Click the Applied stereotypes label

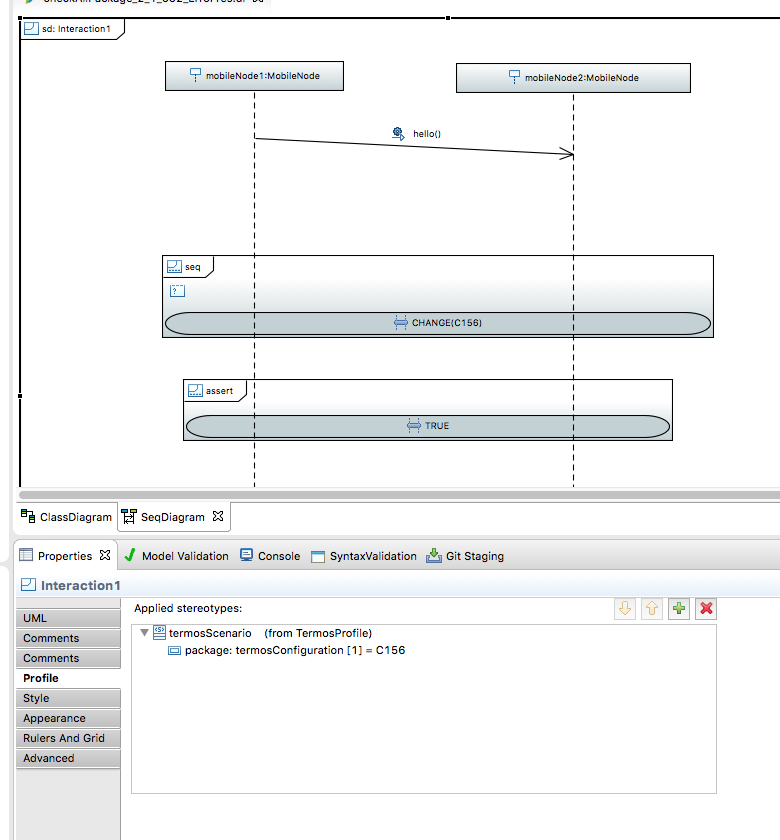(188, 609)
